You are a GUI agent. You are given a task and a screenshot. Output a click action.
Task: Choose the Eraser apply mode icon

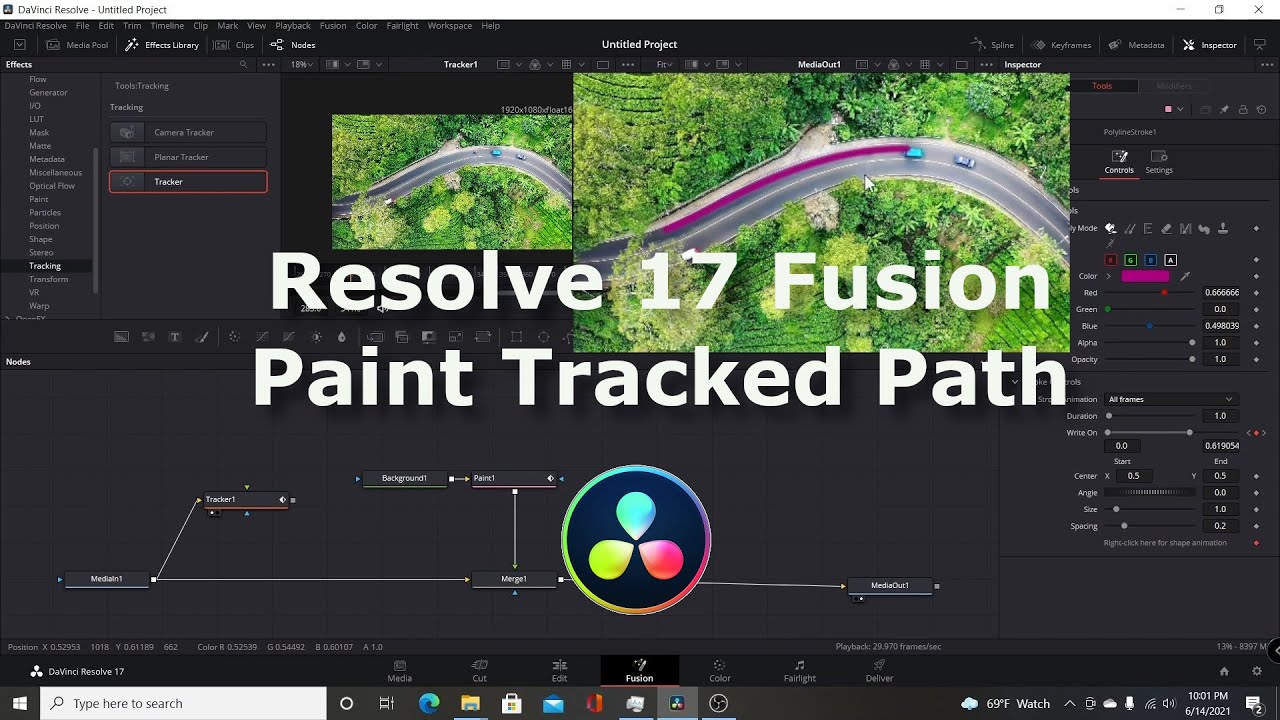[1166, 228]
